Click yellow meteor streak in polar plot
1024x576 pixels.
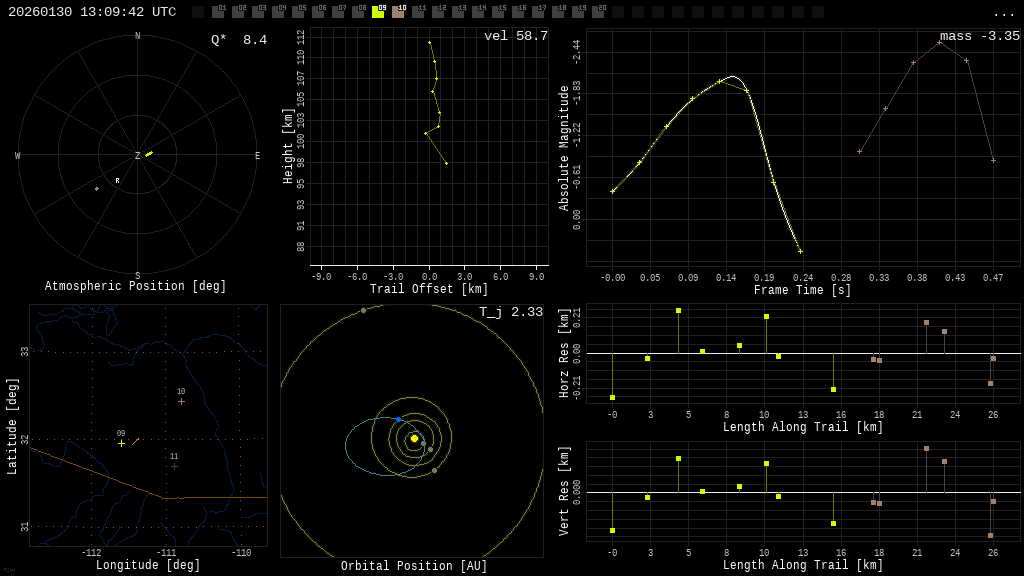[x=149, y=154]
